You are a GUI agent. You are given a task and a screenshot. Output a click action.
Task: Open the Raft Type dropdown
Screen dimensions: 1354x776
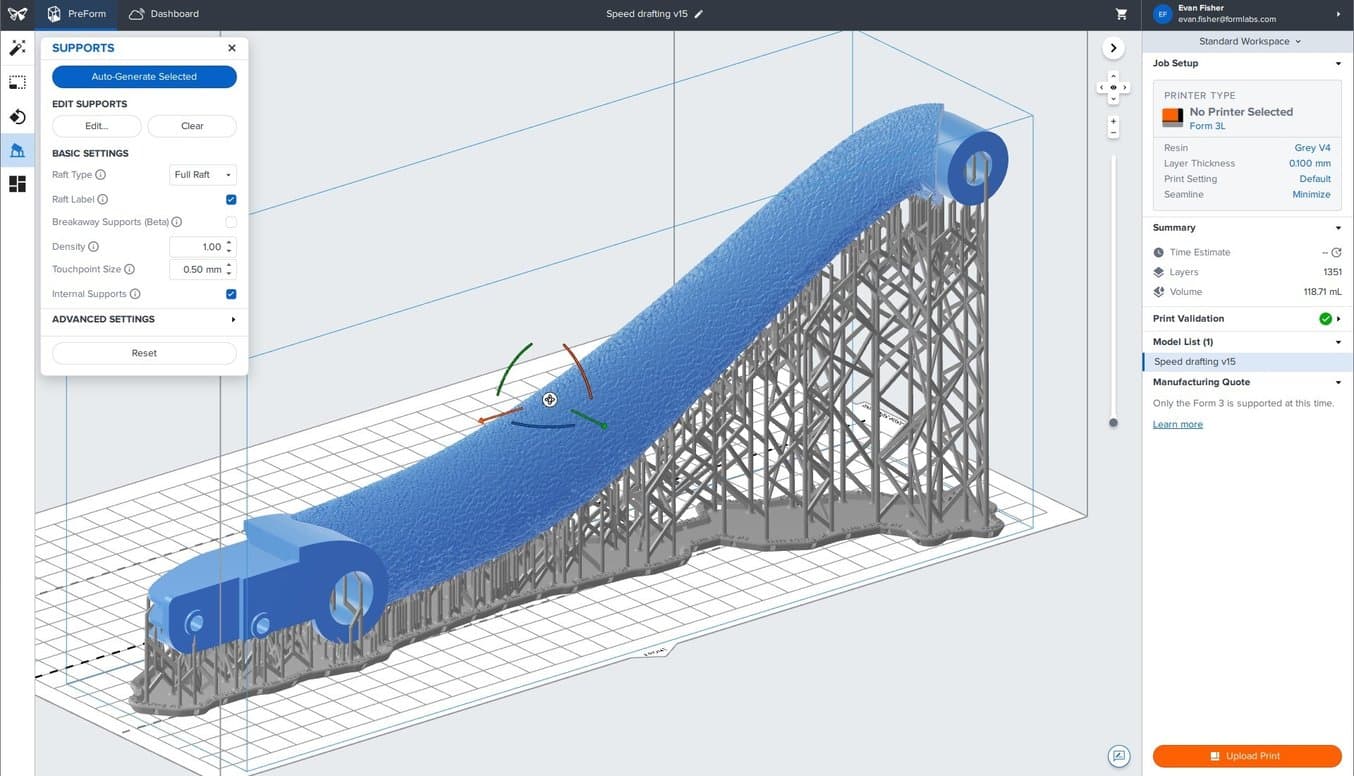tap(203, 175)
